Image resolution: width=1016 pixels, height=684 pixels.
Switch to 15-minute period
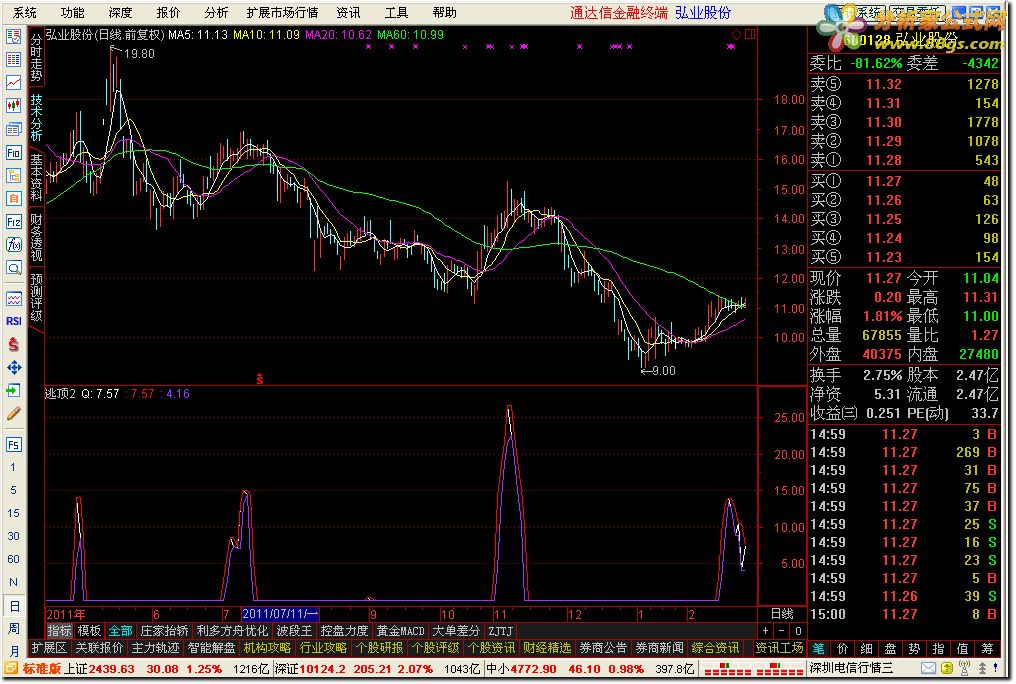pos(13,513)
